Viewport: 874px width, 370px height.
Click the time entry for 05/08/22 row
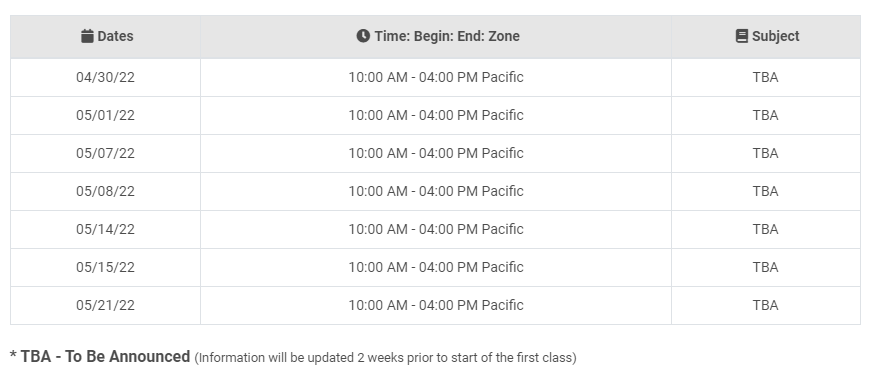click(x=436, y=191)
